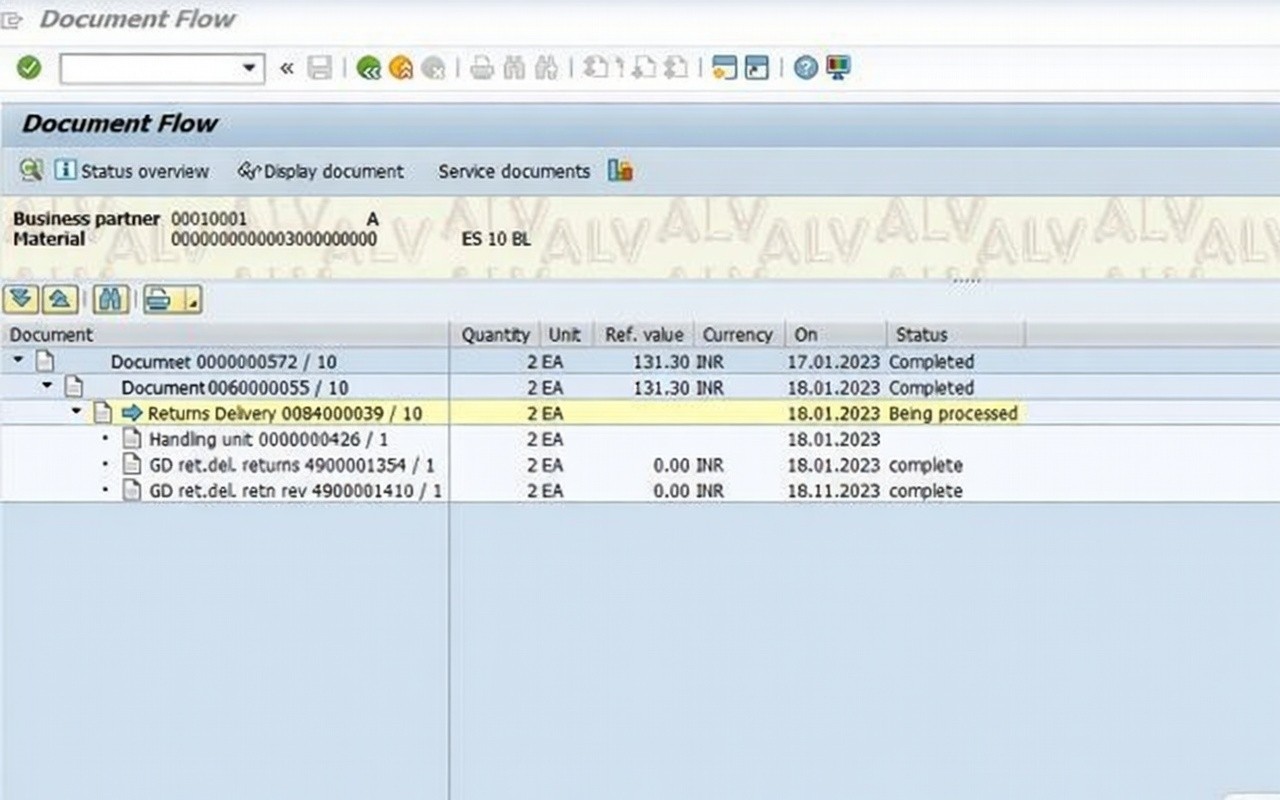This screenshot has height=800, width=1280.
Task: Click the binoculars Find icon above tree
Action: (x=110, y=299)
